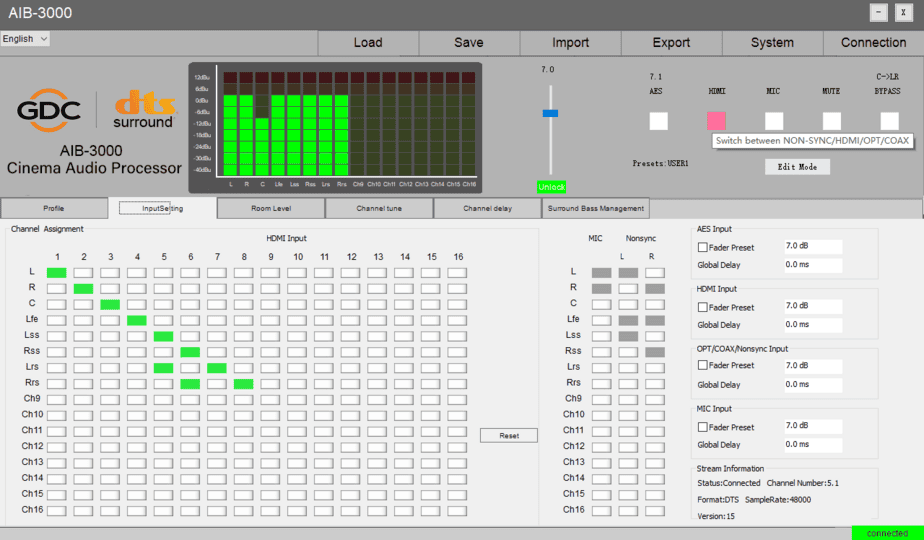Switch to Surround Bass Management tab
Screen dimensions: 924x540
point(596,208)
